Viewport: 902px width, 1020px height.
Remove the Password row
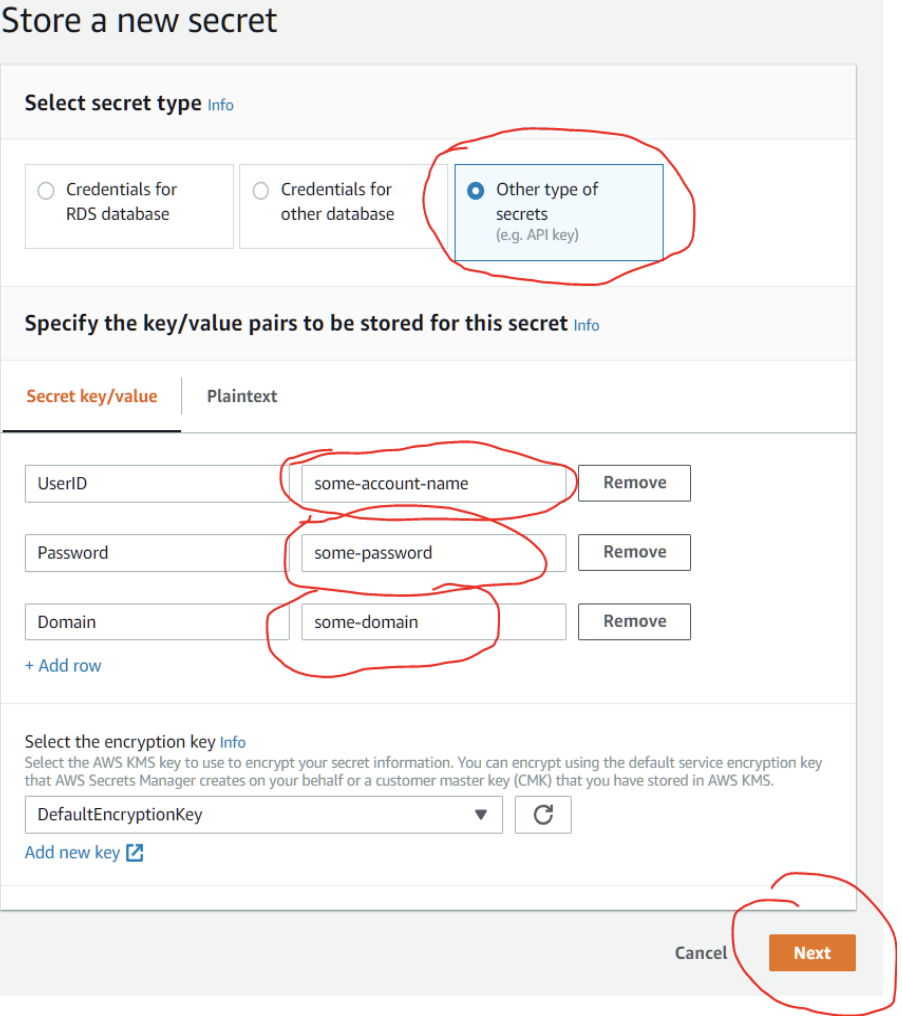635,552
